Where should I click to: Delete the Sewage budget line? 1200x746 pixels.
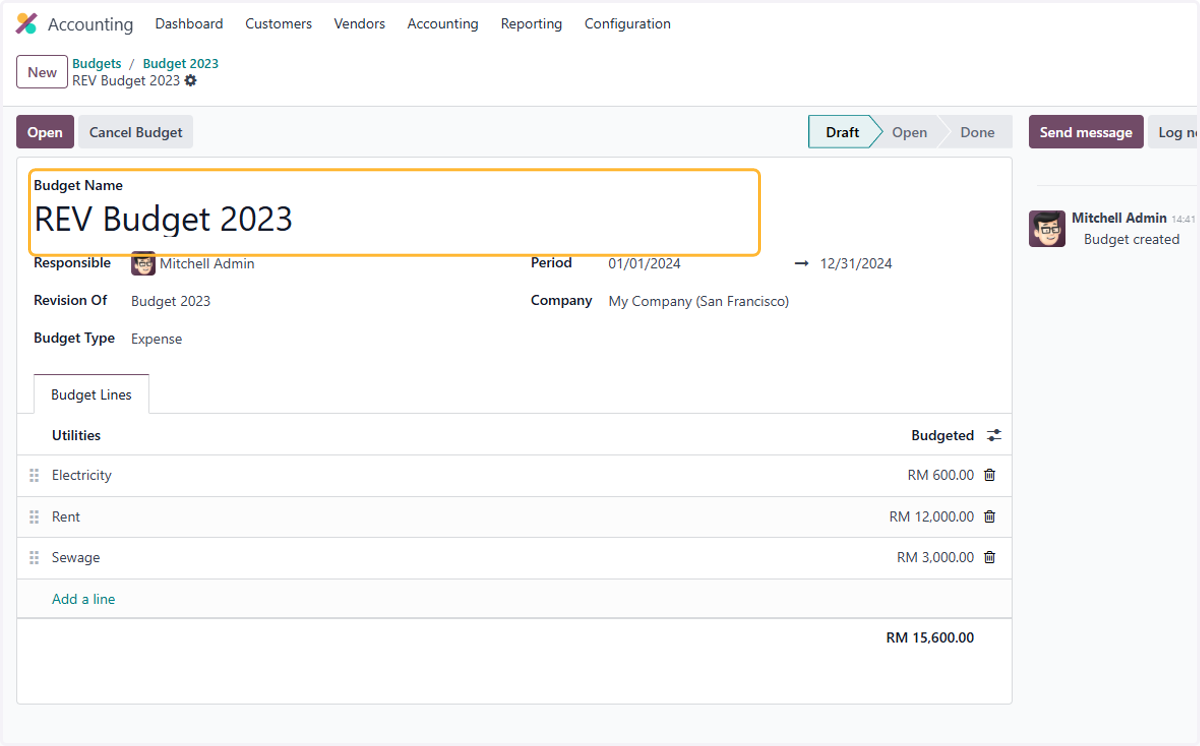click(x=990, y=558)
